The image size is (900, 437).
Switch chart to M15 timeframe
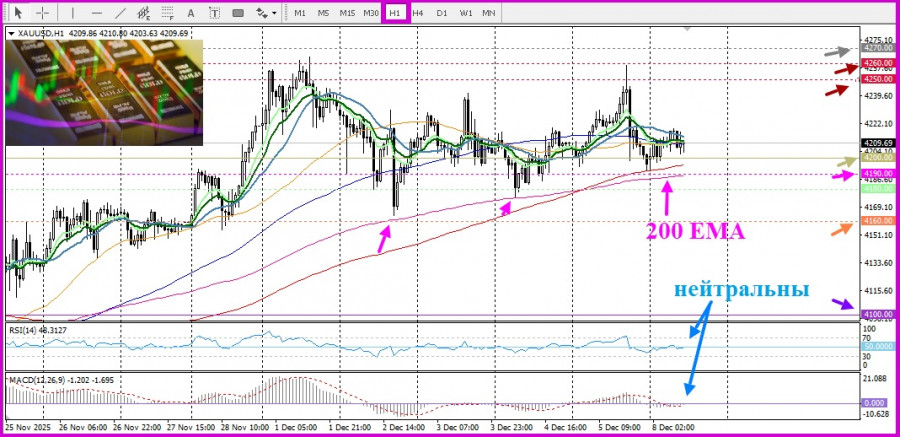347,13
